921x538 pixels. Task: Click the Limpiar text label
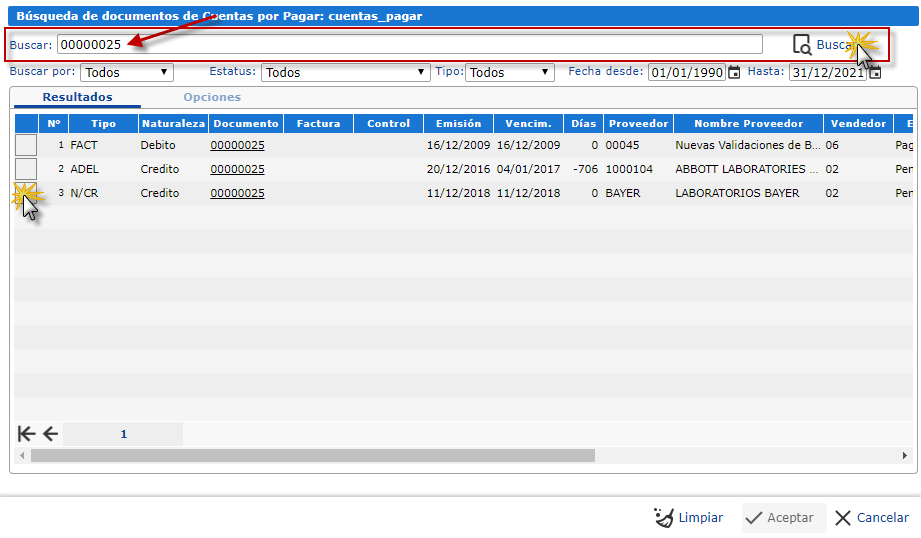[701, 517]
